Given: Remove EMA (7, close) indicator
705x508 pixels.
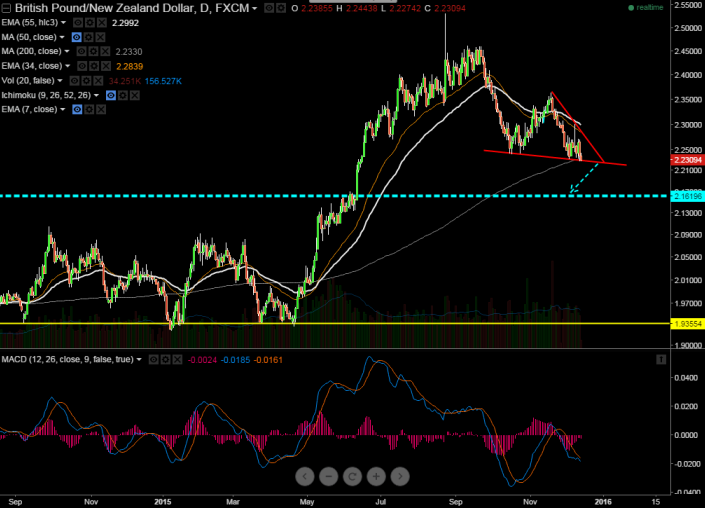Looking at the screenshot, I should click(101, 109).
